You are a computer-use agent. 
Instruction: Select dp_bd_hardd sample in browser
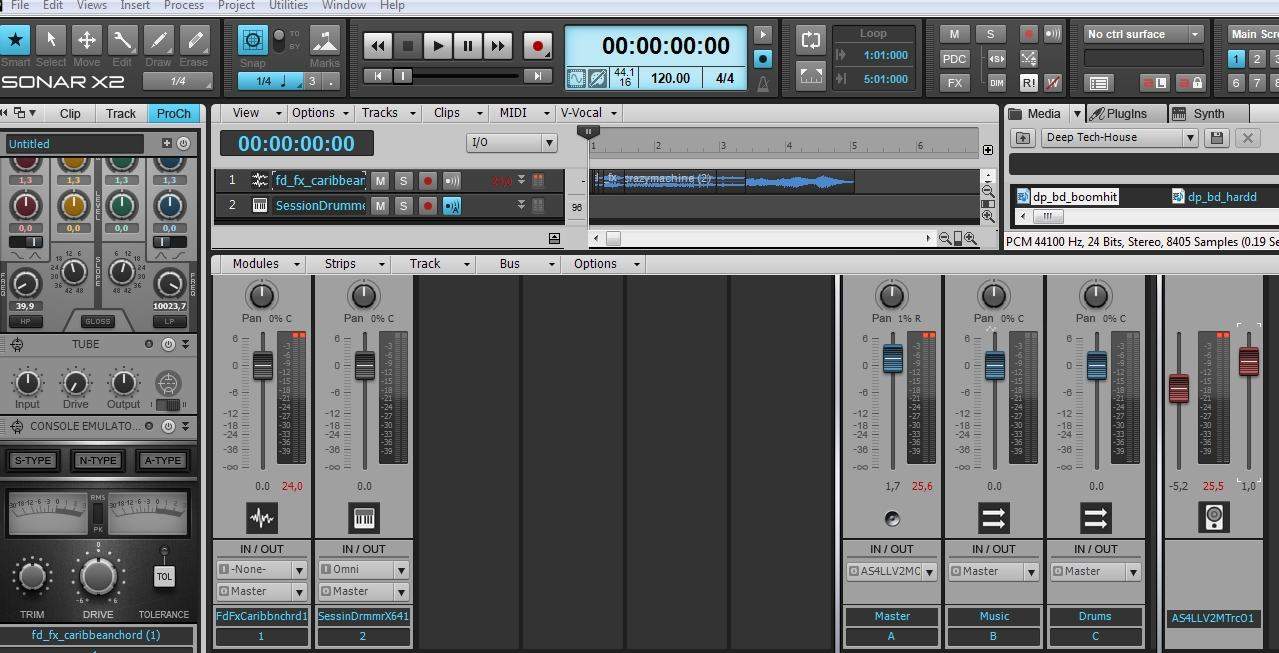[1221, 197]
